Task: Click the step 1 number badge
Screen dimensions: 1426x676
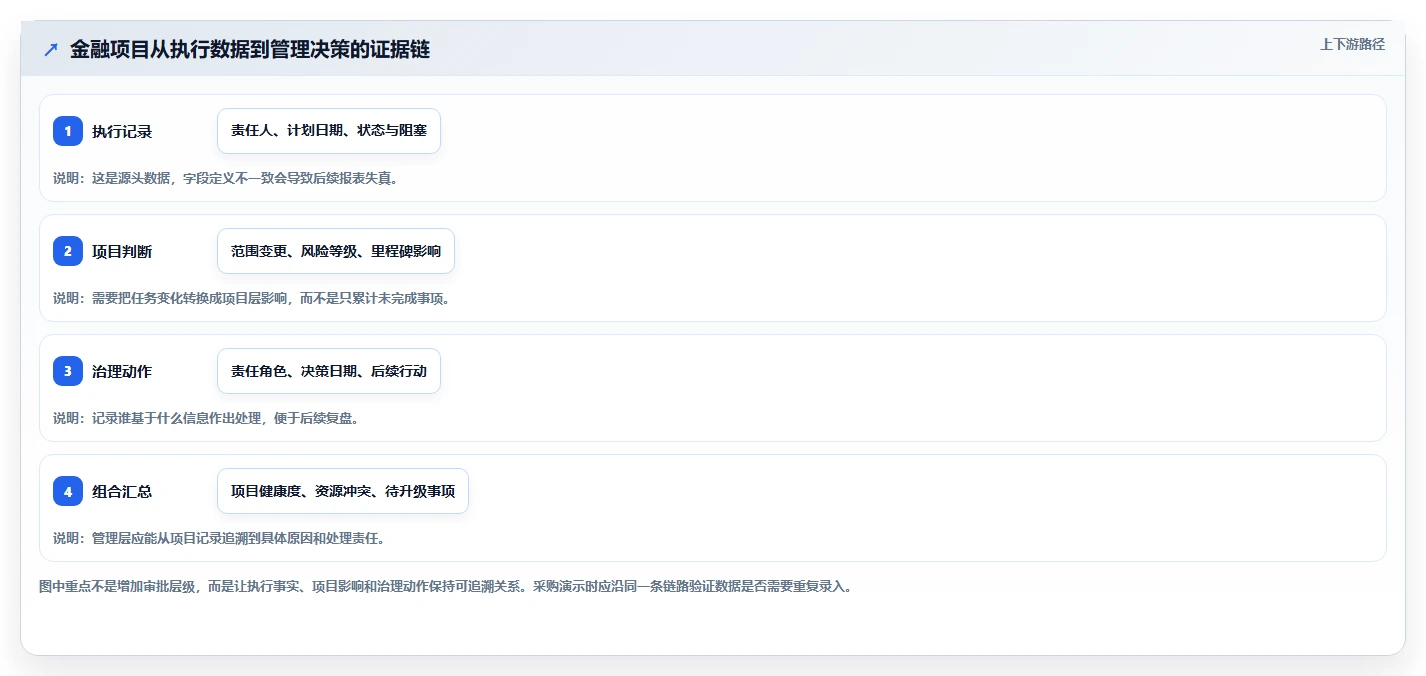Action: [68, 131]
